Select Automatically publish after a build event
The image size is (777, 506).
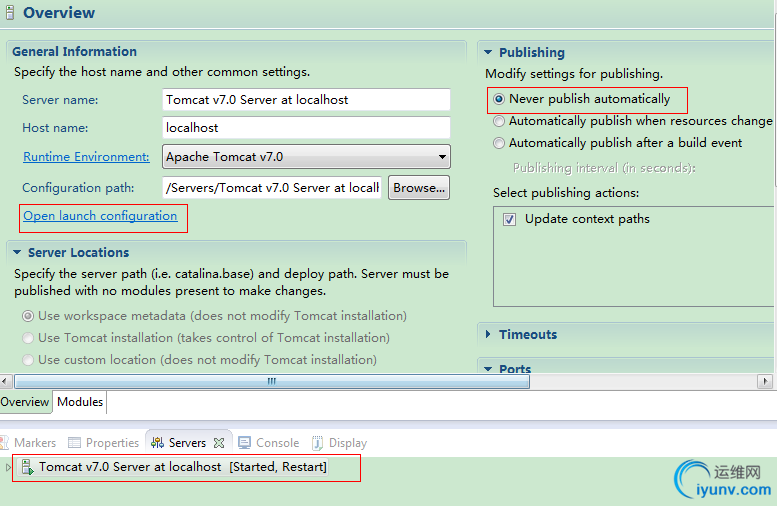pyautogui.click(x=499, y=143)
